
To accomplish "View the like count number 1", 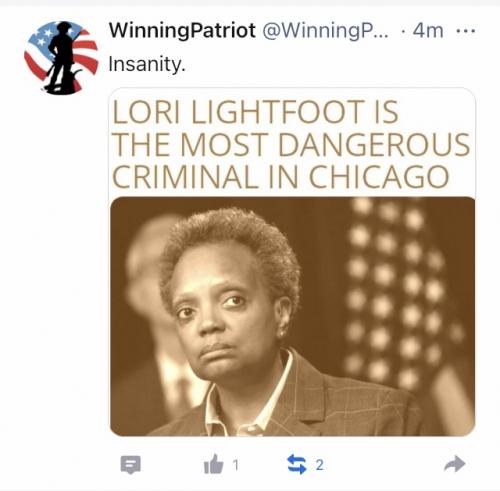I will 236,465.
